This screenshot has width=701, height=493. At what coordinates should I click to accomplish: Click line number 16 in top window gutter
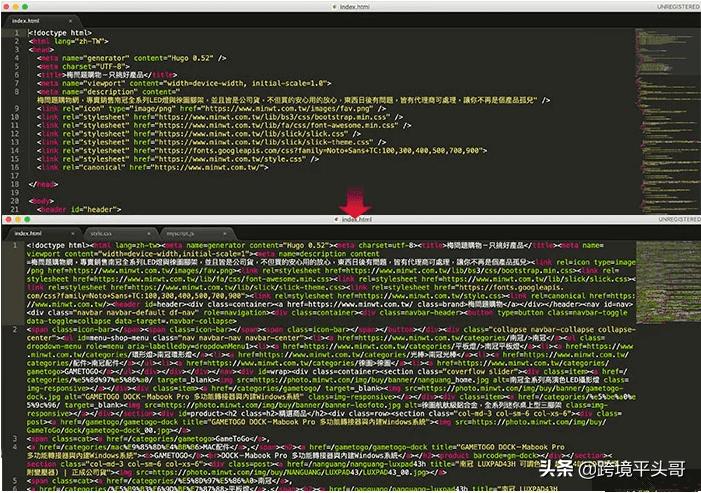tap(15, 167)
